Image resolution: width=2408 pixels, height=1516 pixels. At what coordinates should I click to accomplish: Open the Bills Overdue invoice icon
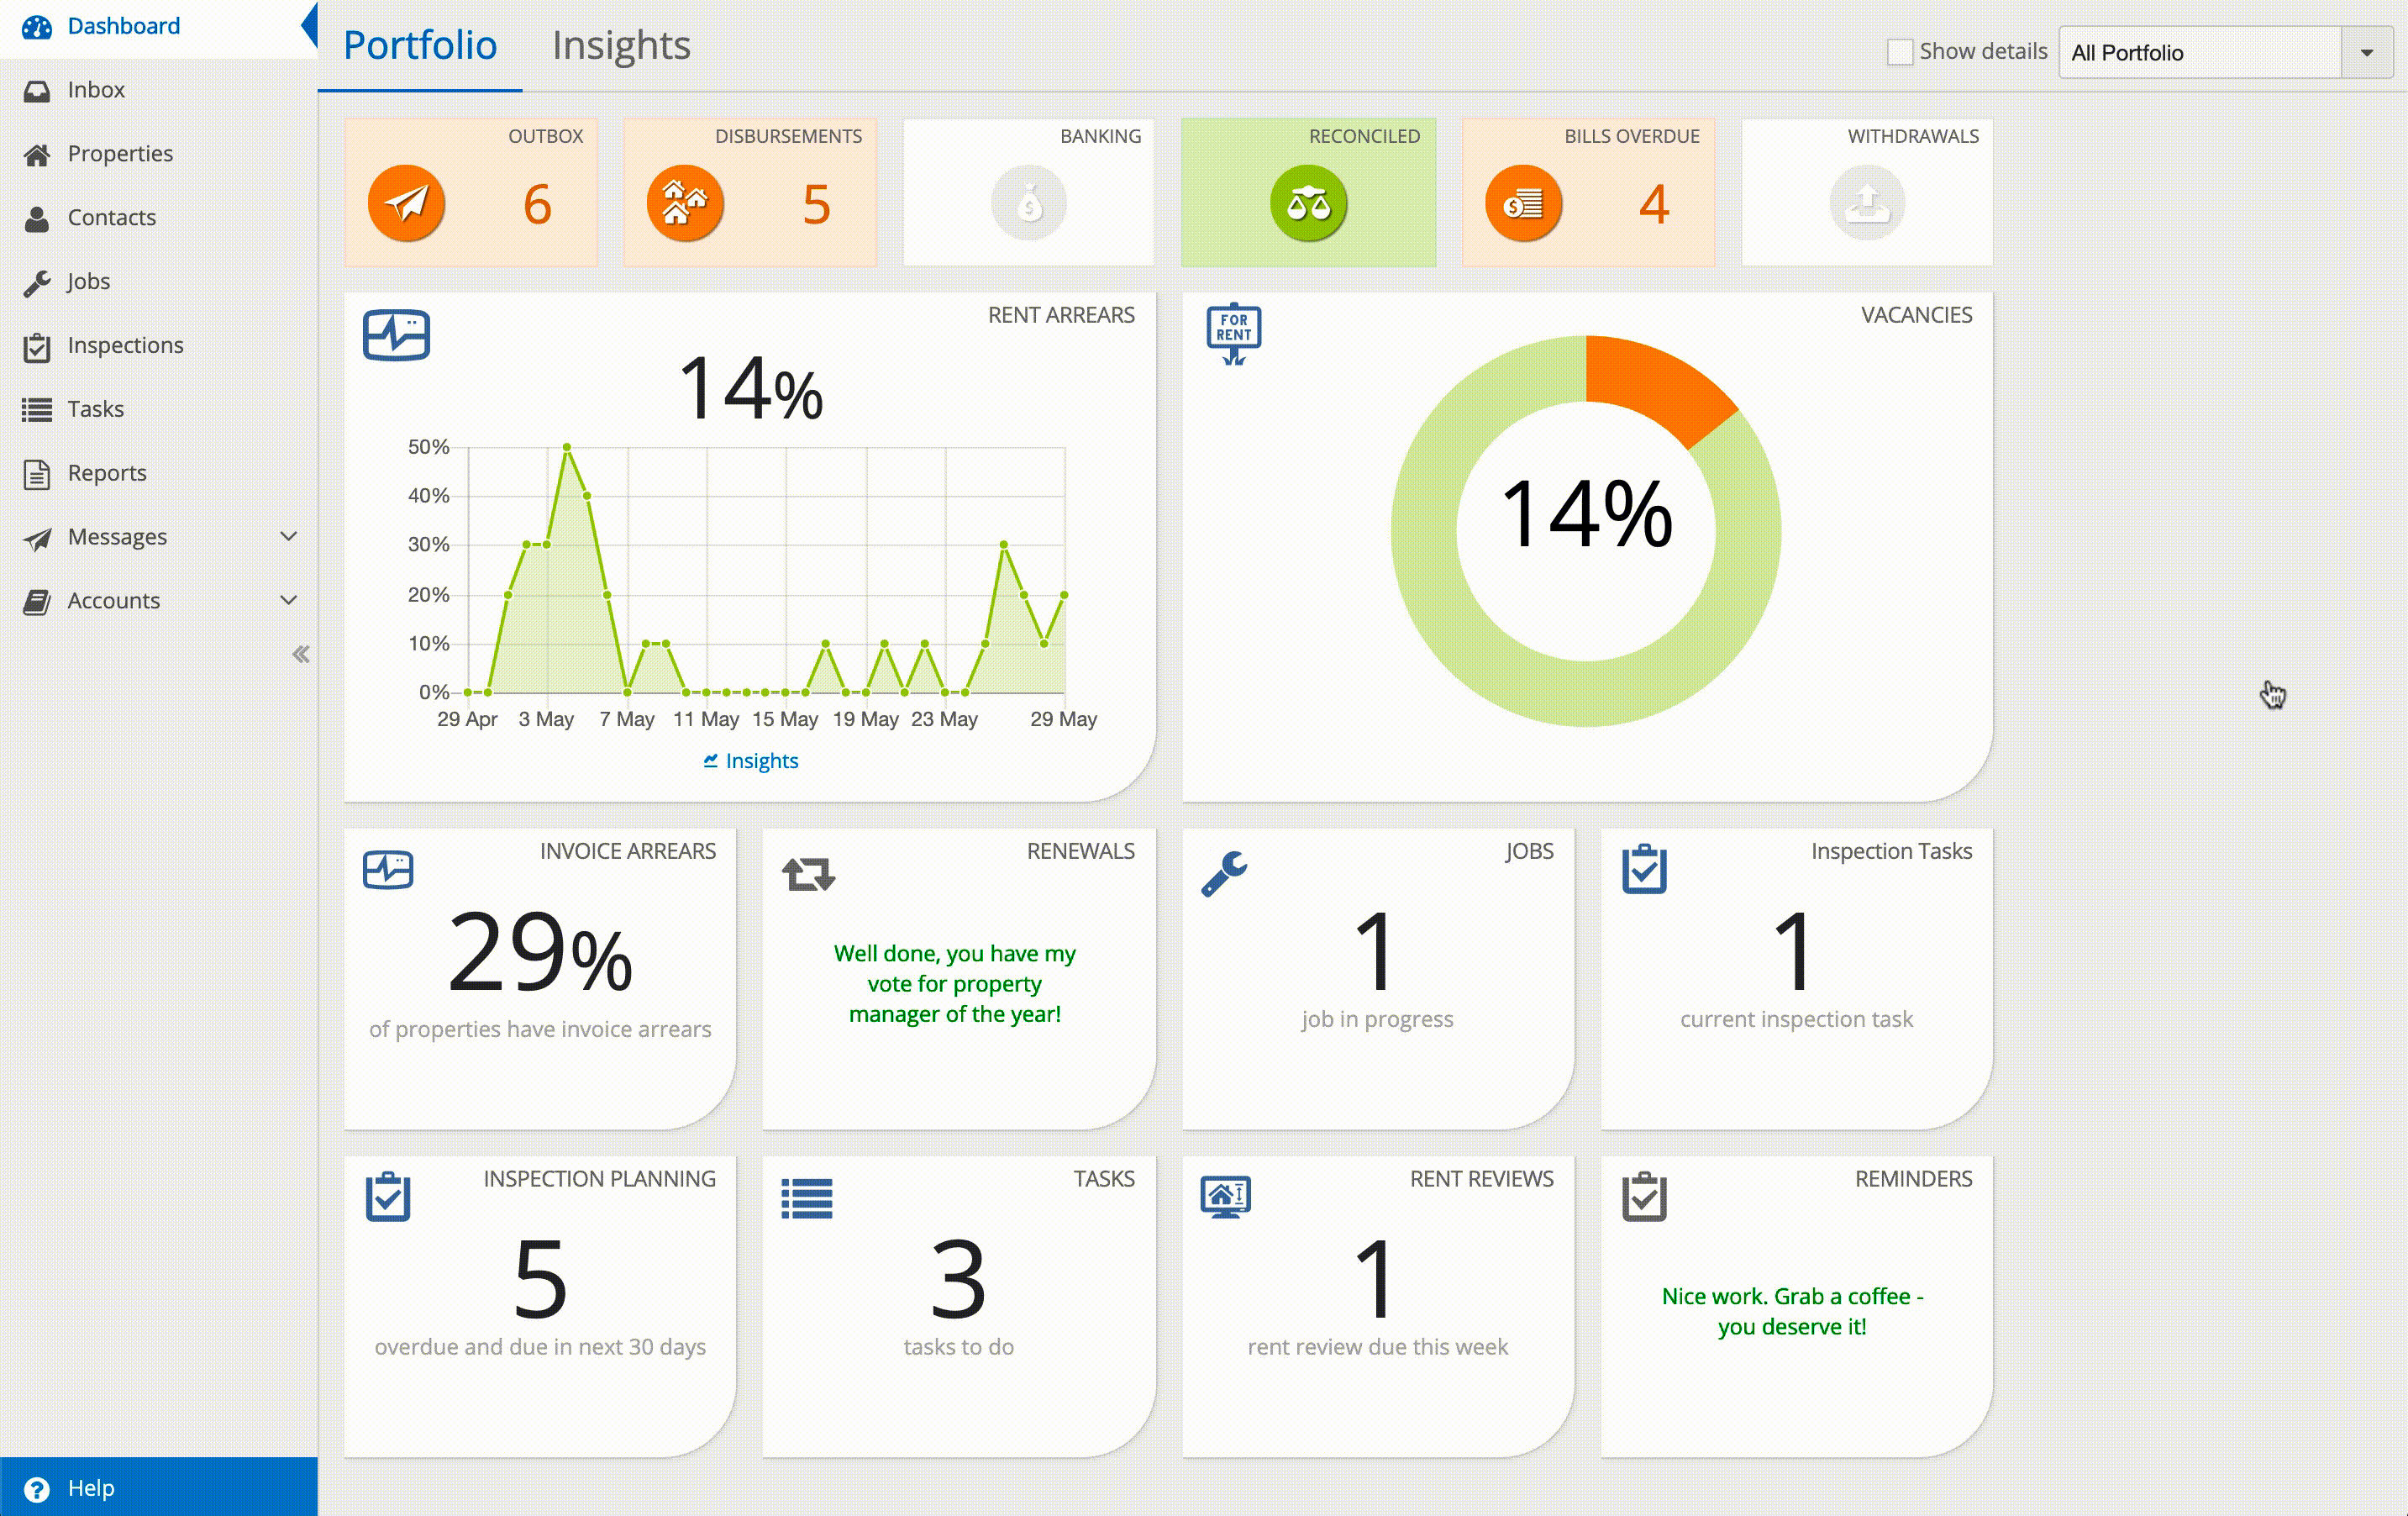[1523, 203]
